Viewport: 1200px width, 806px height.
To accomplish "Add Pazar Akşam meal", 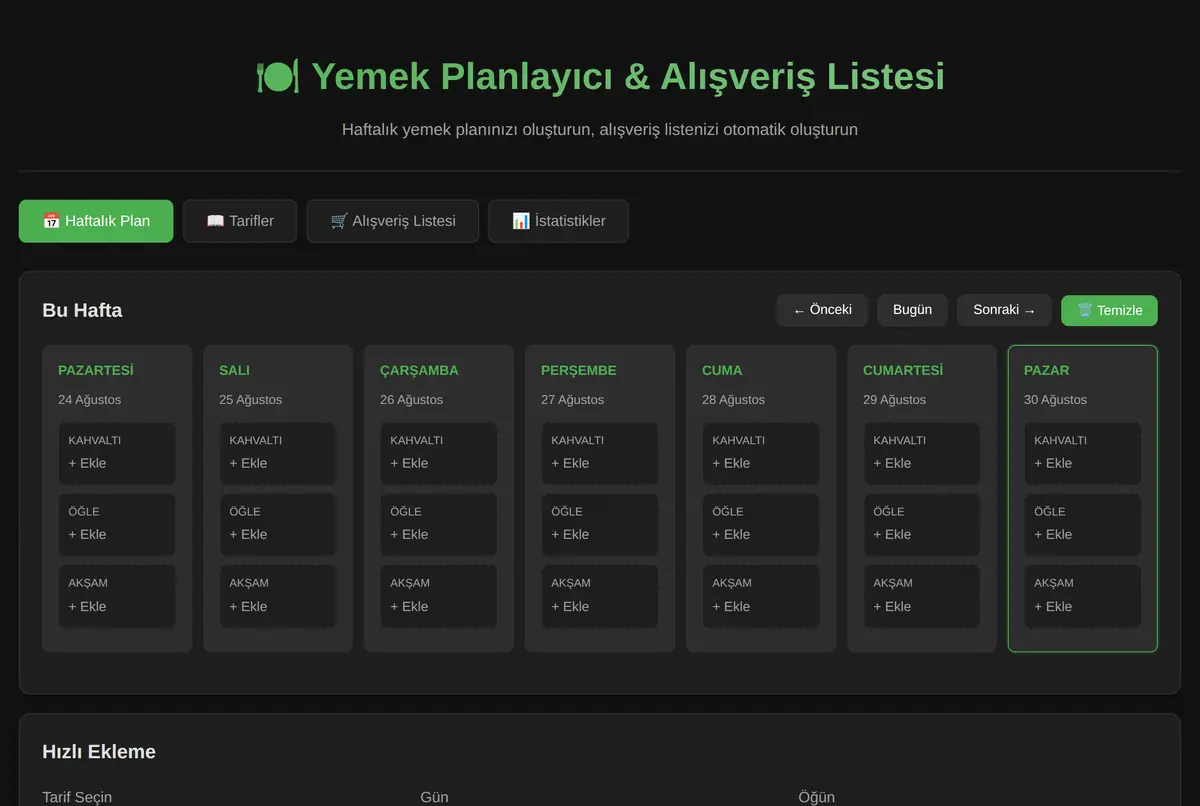I will (x=1083, y=596).
